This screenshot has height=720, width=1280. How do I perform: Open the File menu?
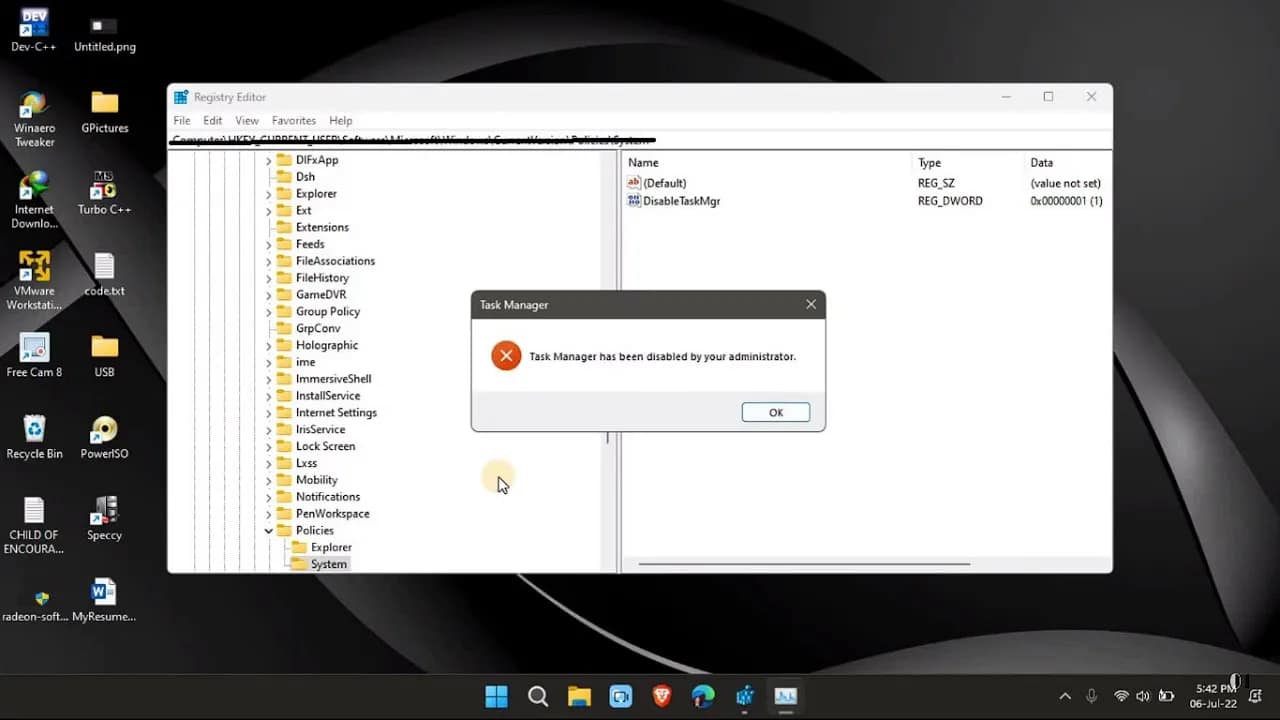[182, 120]
